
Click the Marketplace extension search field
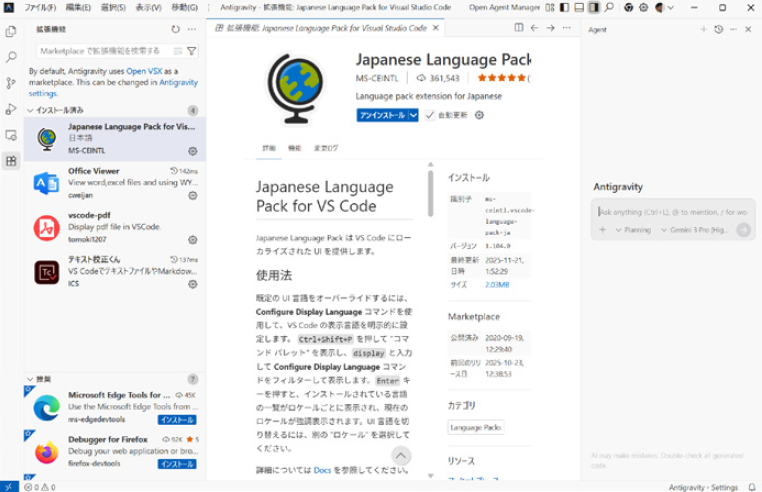click(x=100, y=50)
